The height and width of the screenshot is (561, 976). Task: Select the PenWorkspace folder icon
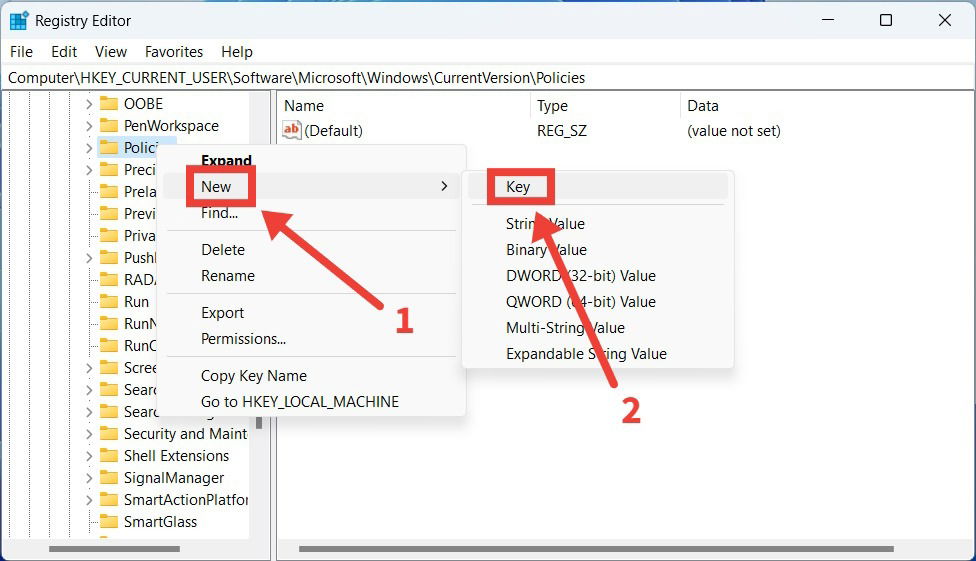tap(109, 125)
